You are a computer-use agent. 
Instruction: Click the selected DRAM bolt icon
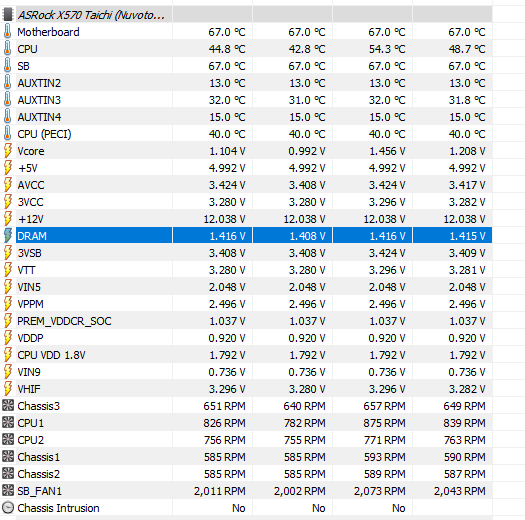[x=8, y=236]
